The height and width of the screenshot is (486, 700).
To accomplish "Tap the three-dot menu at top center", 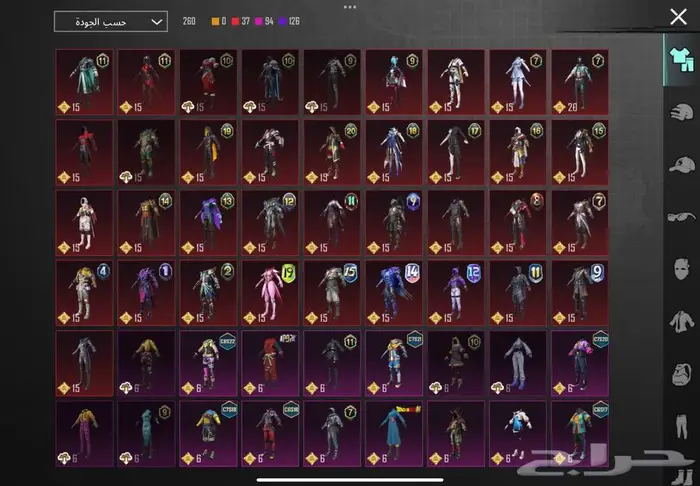I will coord(349,6).
